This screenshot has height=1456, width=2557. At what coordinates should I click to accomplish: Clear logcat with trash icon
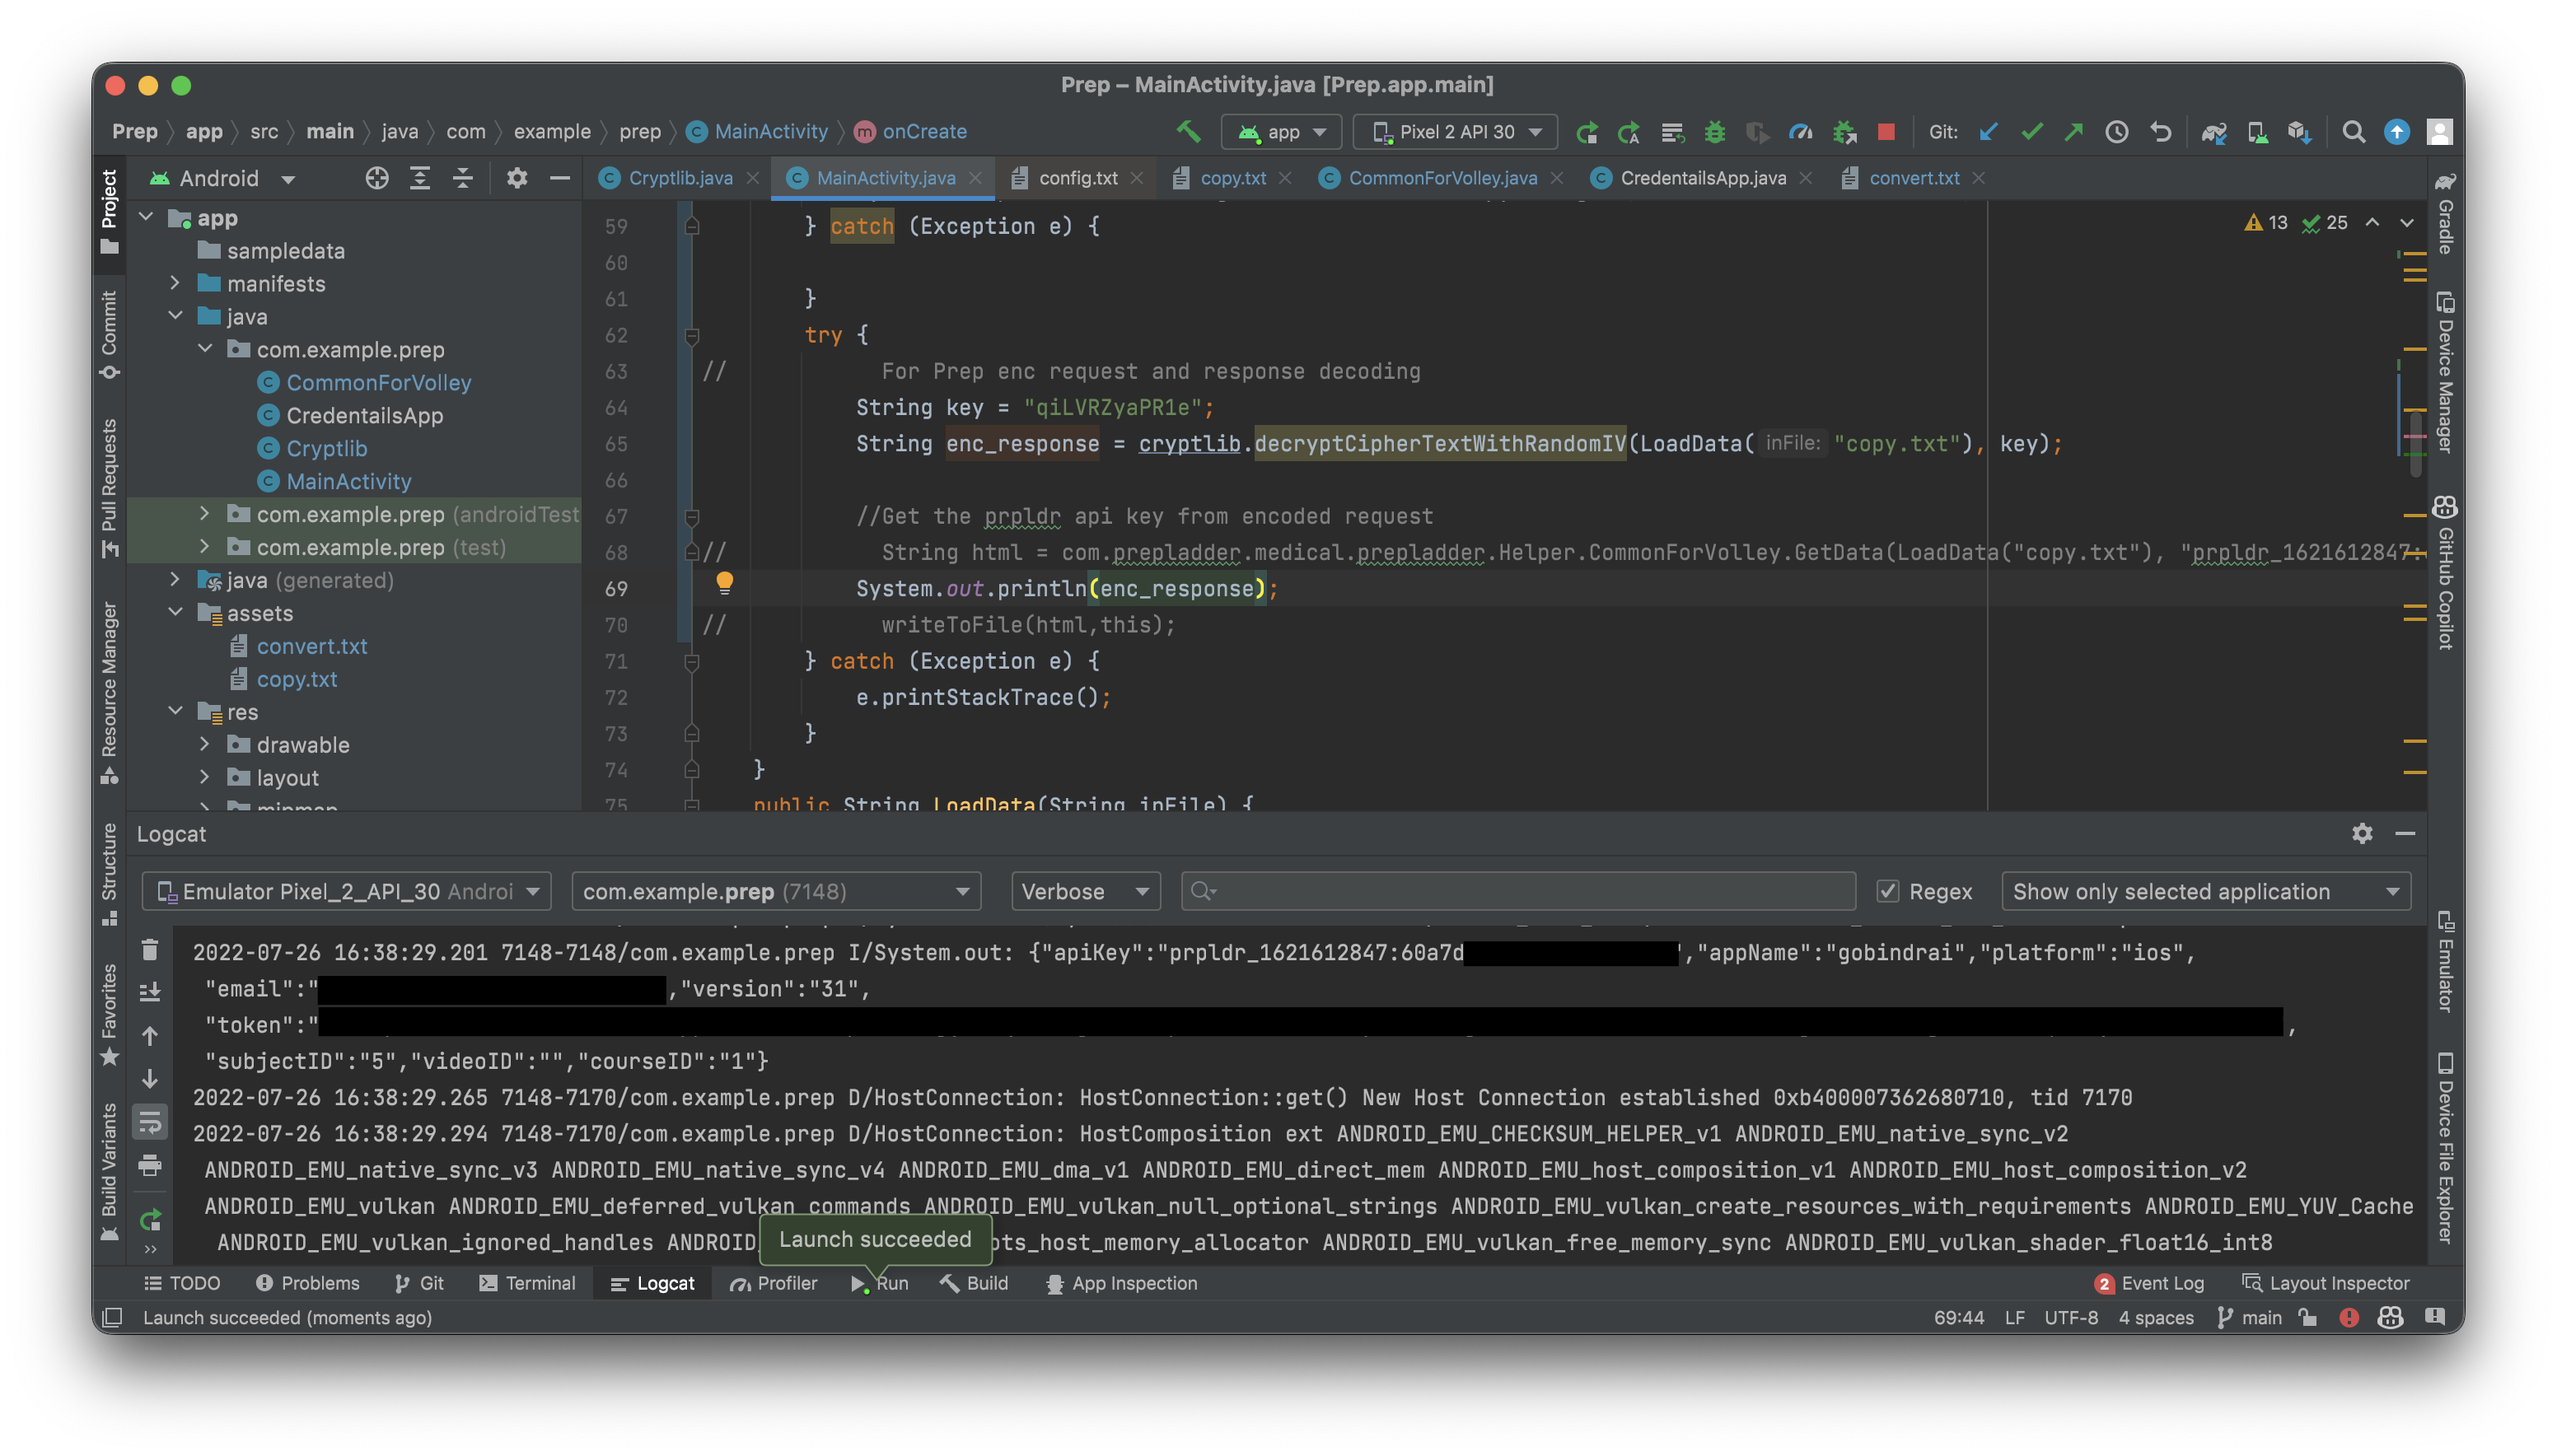(150, 950)
